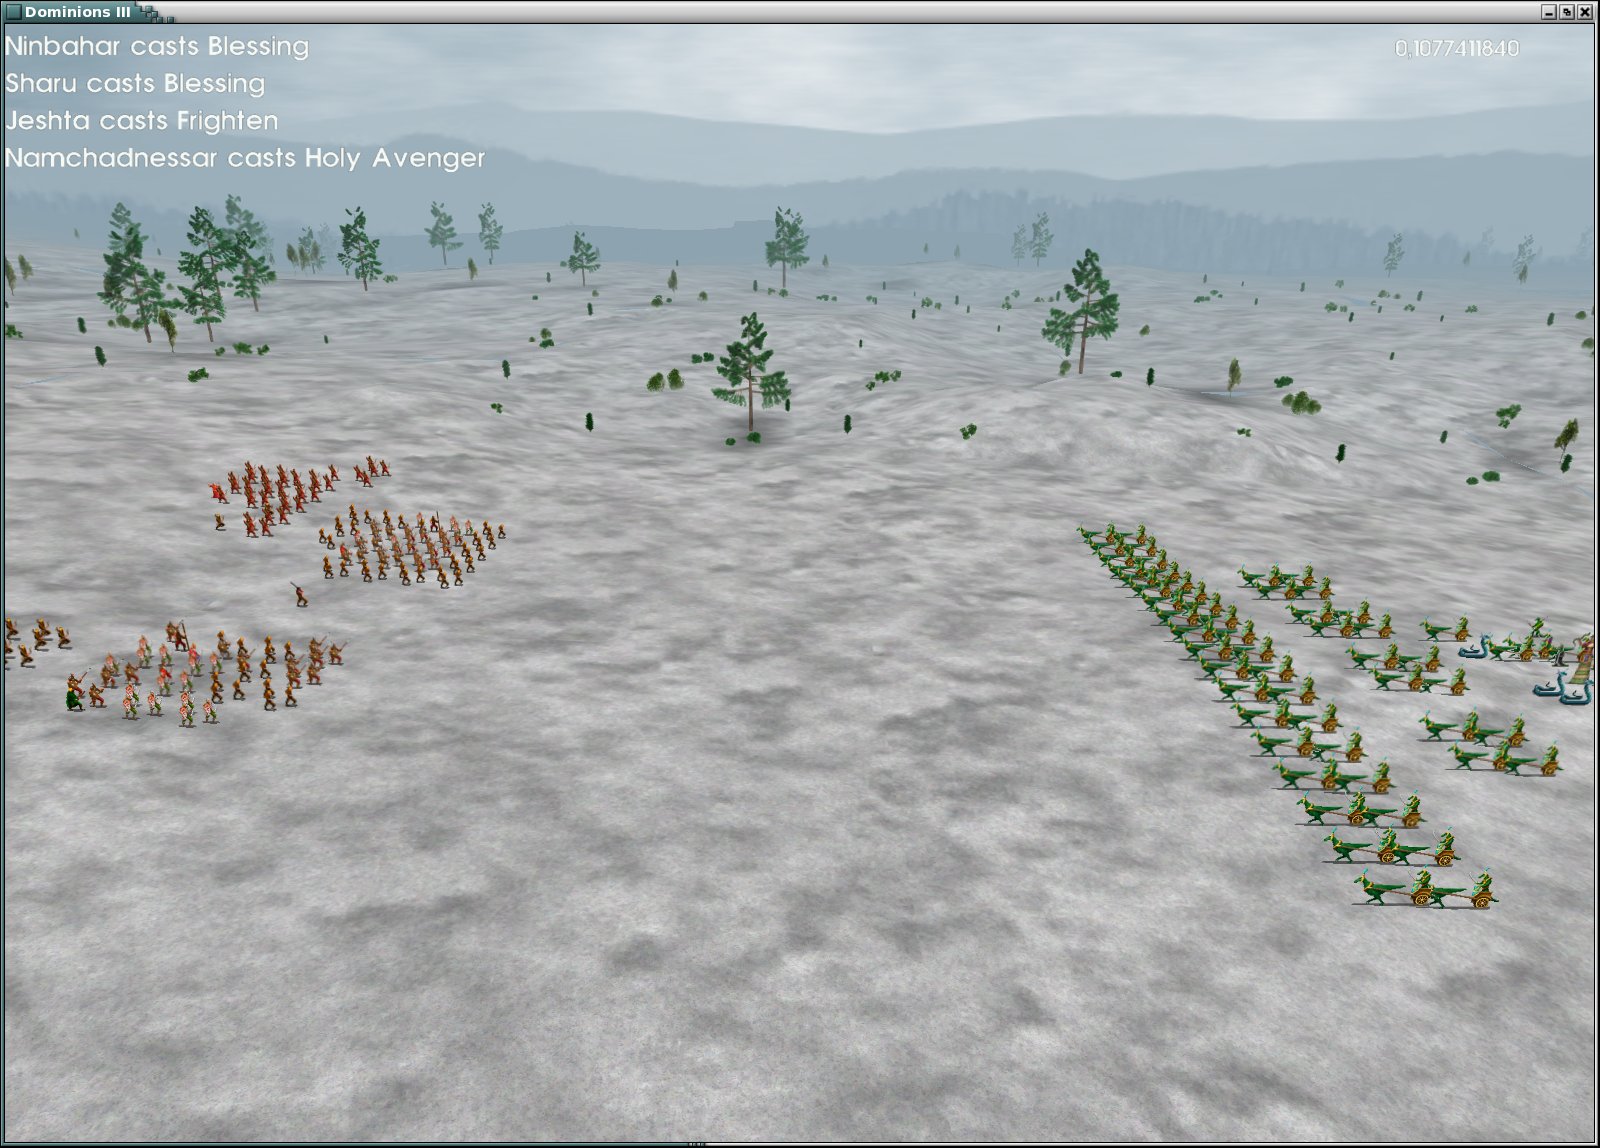Click the 'Ninbahar casts Blessing' log line
The width and height of the screenshot is (1600, 1148).
[157, 47]
